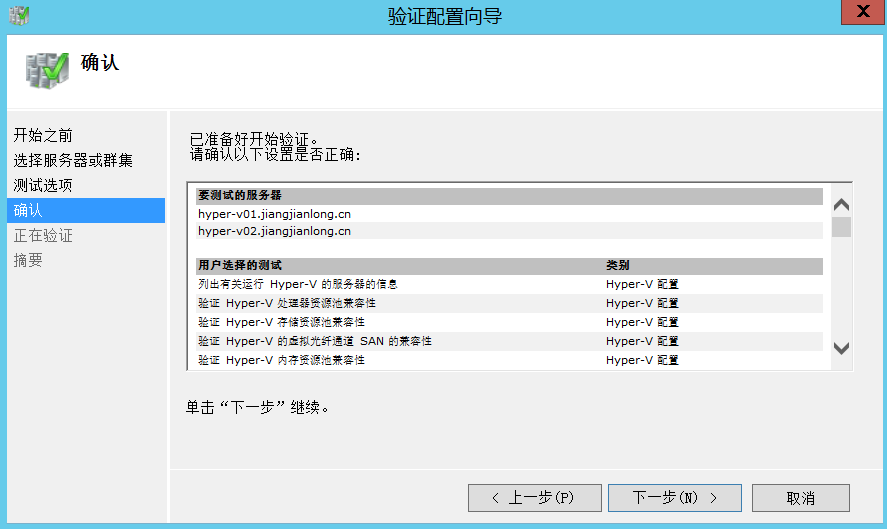Select row 验证 Hyper-V 存储资源池兼容性
Screen dimensions: 887x529
[x=509, y=322]
